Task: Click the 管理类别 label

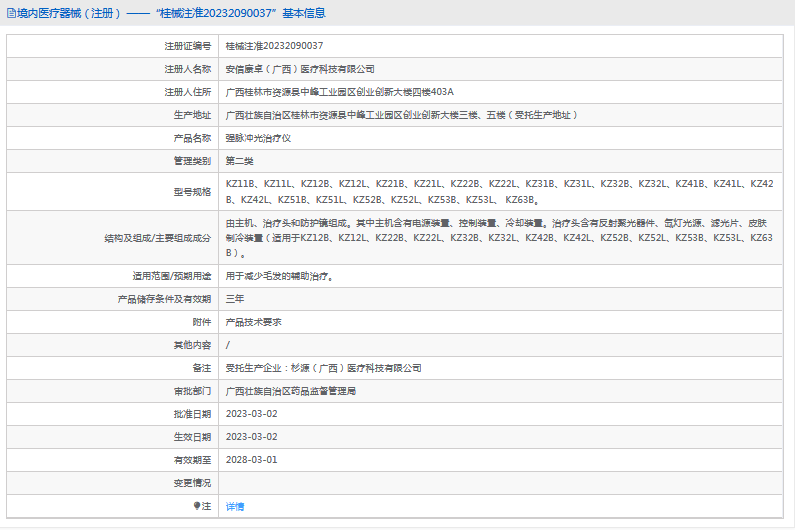Action: click(x=192, y=161)
